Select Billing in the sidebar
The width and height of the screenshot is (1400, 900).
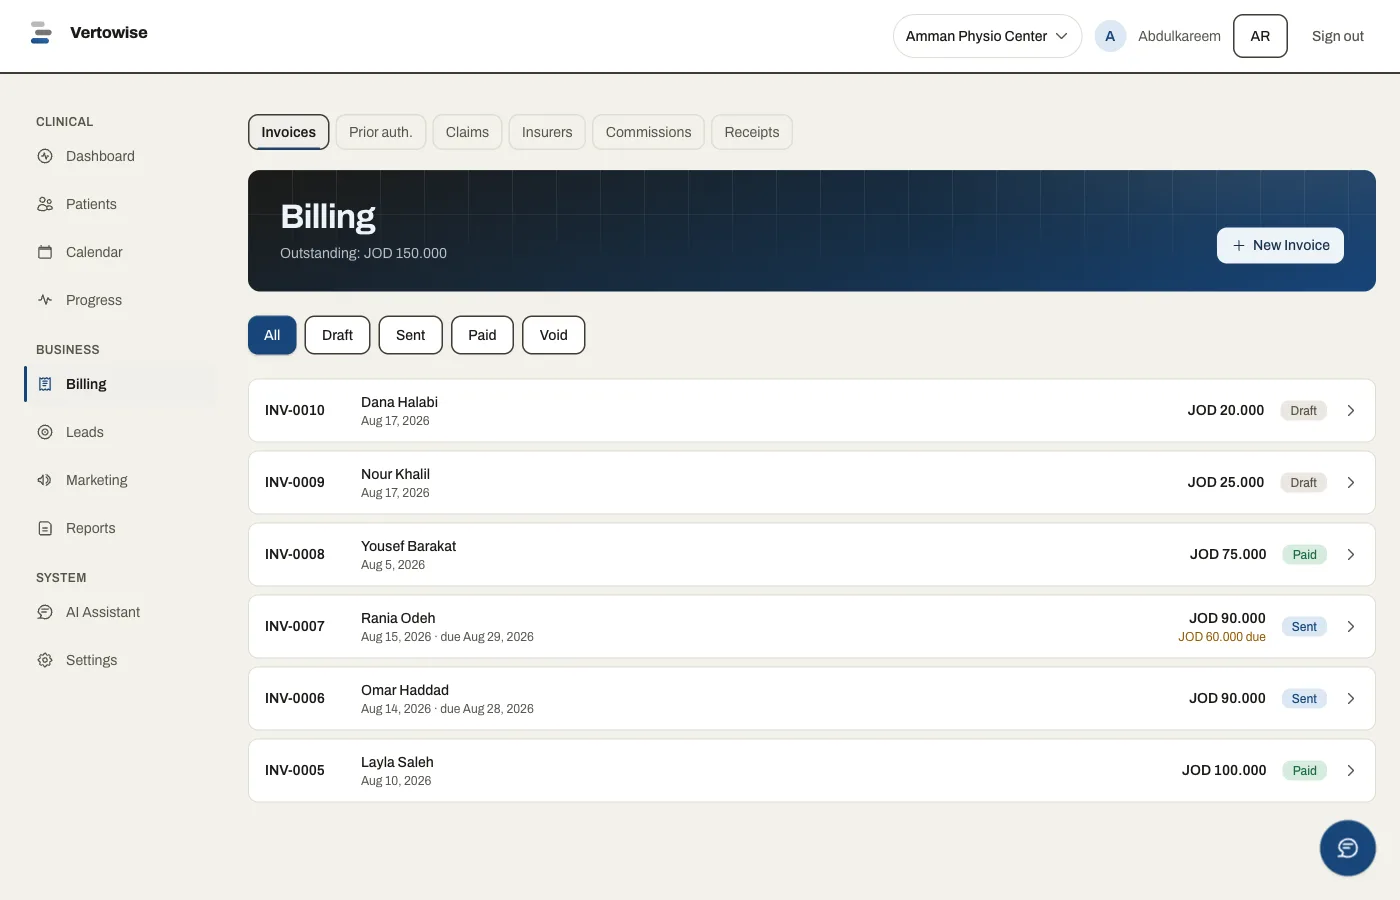coord(120,384)
